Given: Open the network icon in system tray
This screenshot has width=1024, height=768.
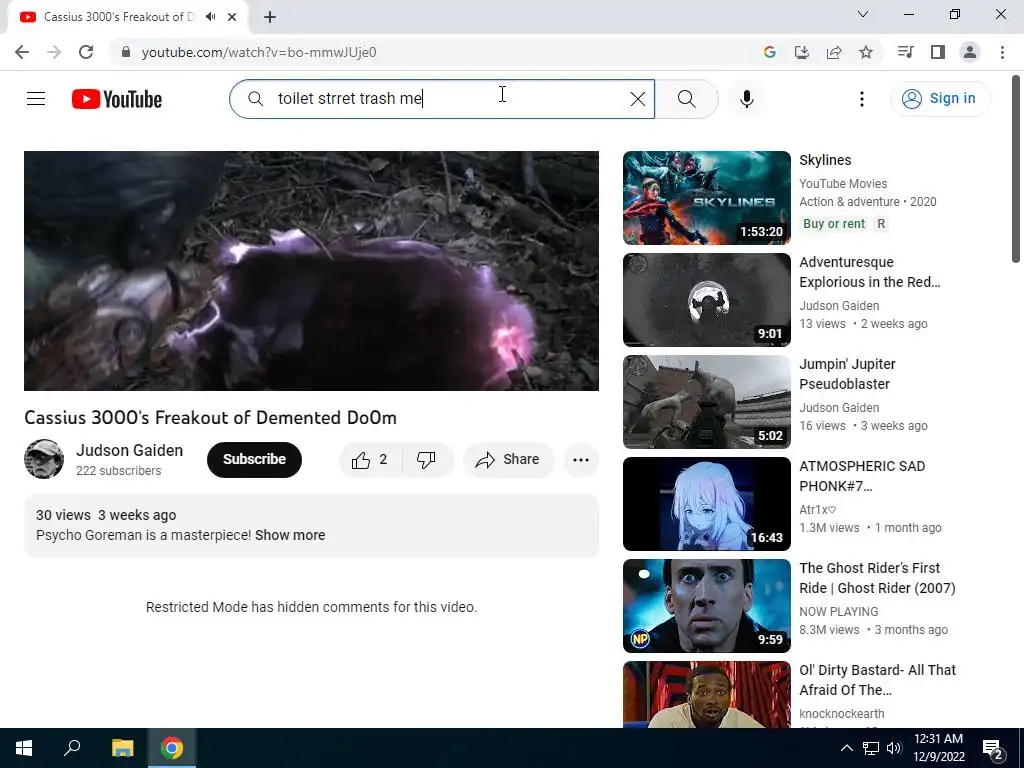Looking at the screenshot, I should pyautogui.click(x=871, y=748).
